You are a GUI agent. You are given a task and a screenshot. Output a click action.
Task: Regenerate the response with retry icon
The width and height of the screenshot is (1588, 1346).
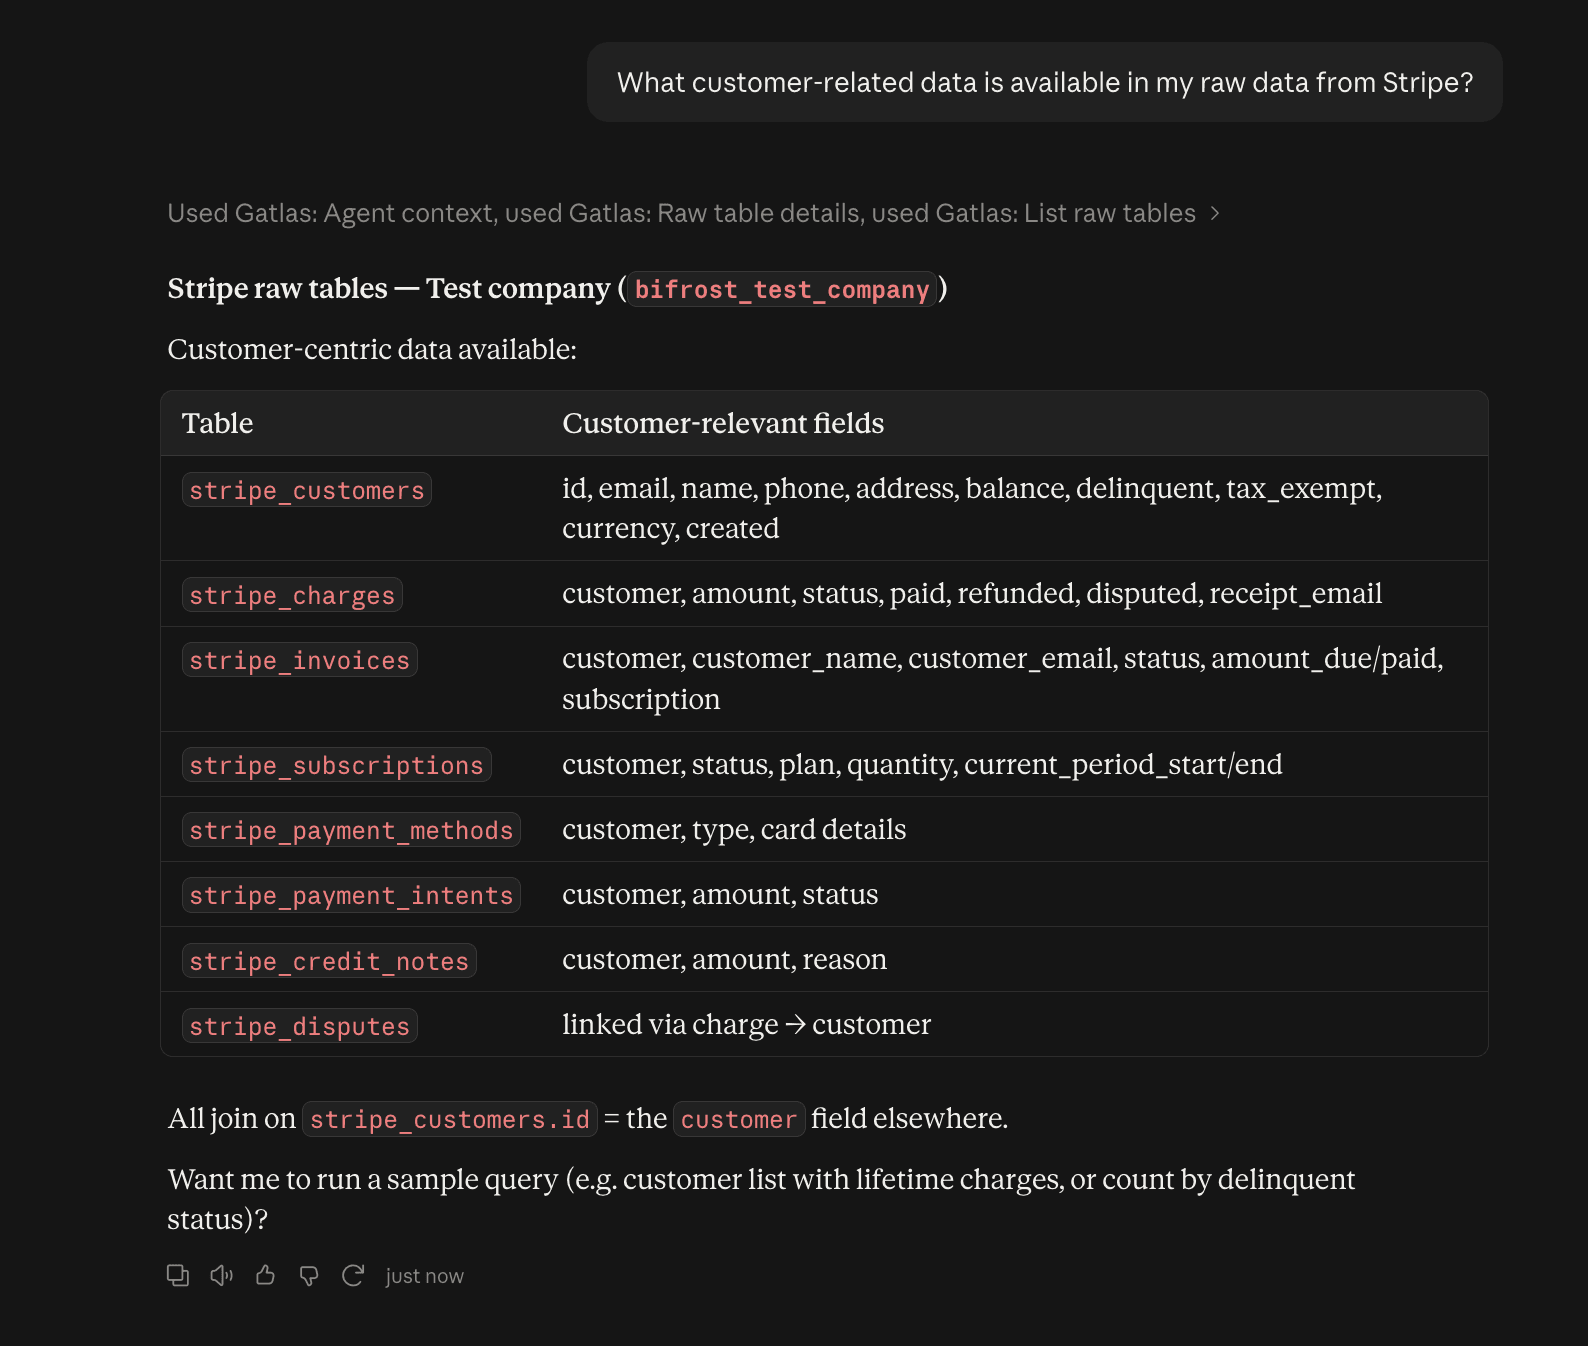[x=353, y=1275]
